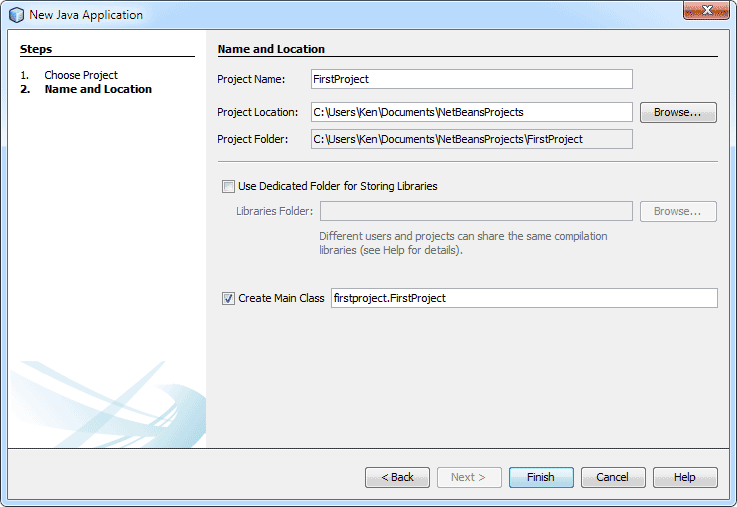Click into the Project Location field
Screen dimensions: 737x507
tap(471, 112)
